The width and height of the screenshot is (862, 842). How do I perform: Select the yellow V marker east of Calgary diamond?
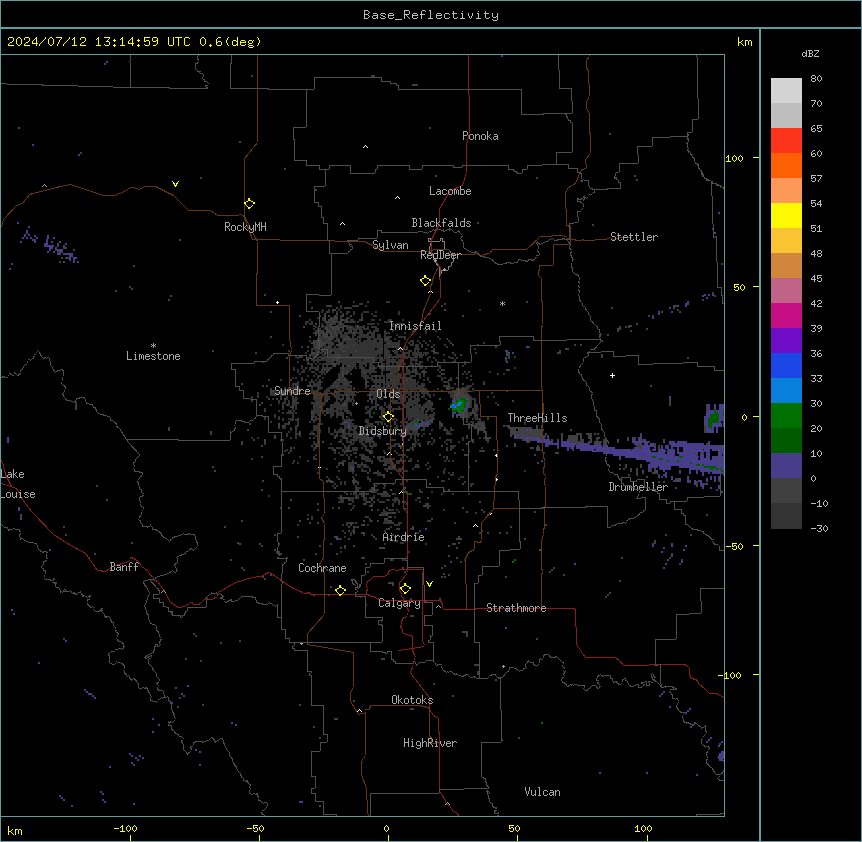pos(429,584)
